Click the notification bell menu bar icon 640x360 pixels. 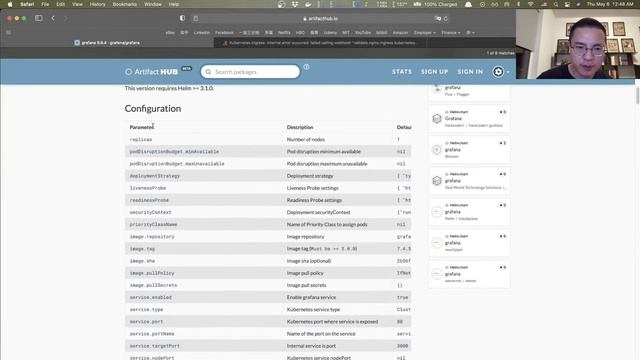(x=468, y=4)
